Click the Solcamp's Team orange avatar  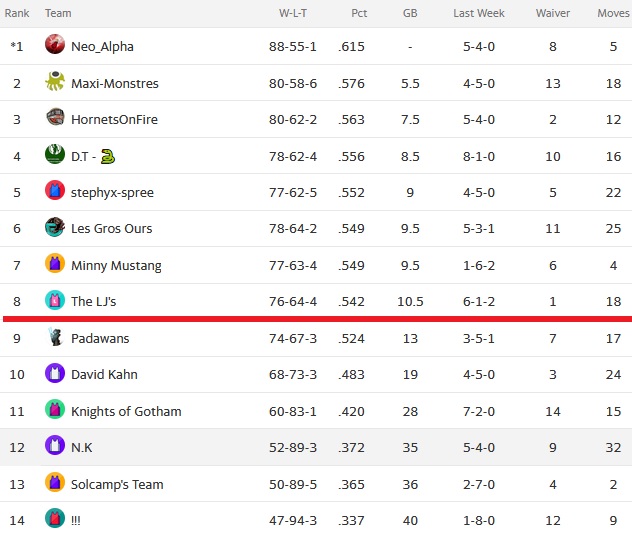click(x=55, y=482)
